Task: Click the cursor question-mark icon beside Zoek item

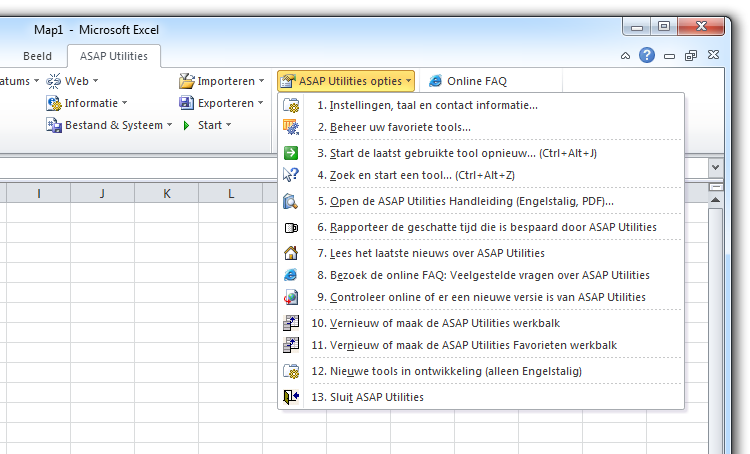Action: 291,175
